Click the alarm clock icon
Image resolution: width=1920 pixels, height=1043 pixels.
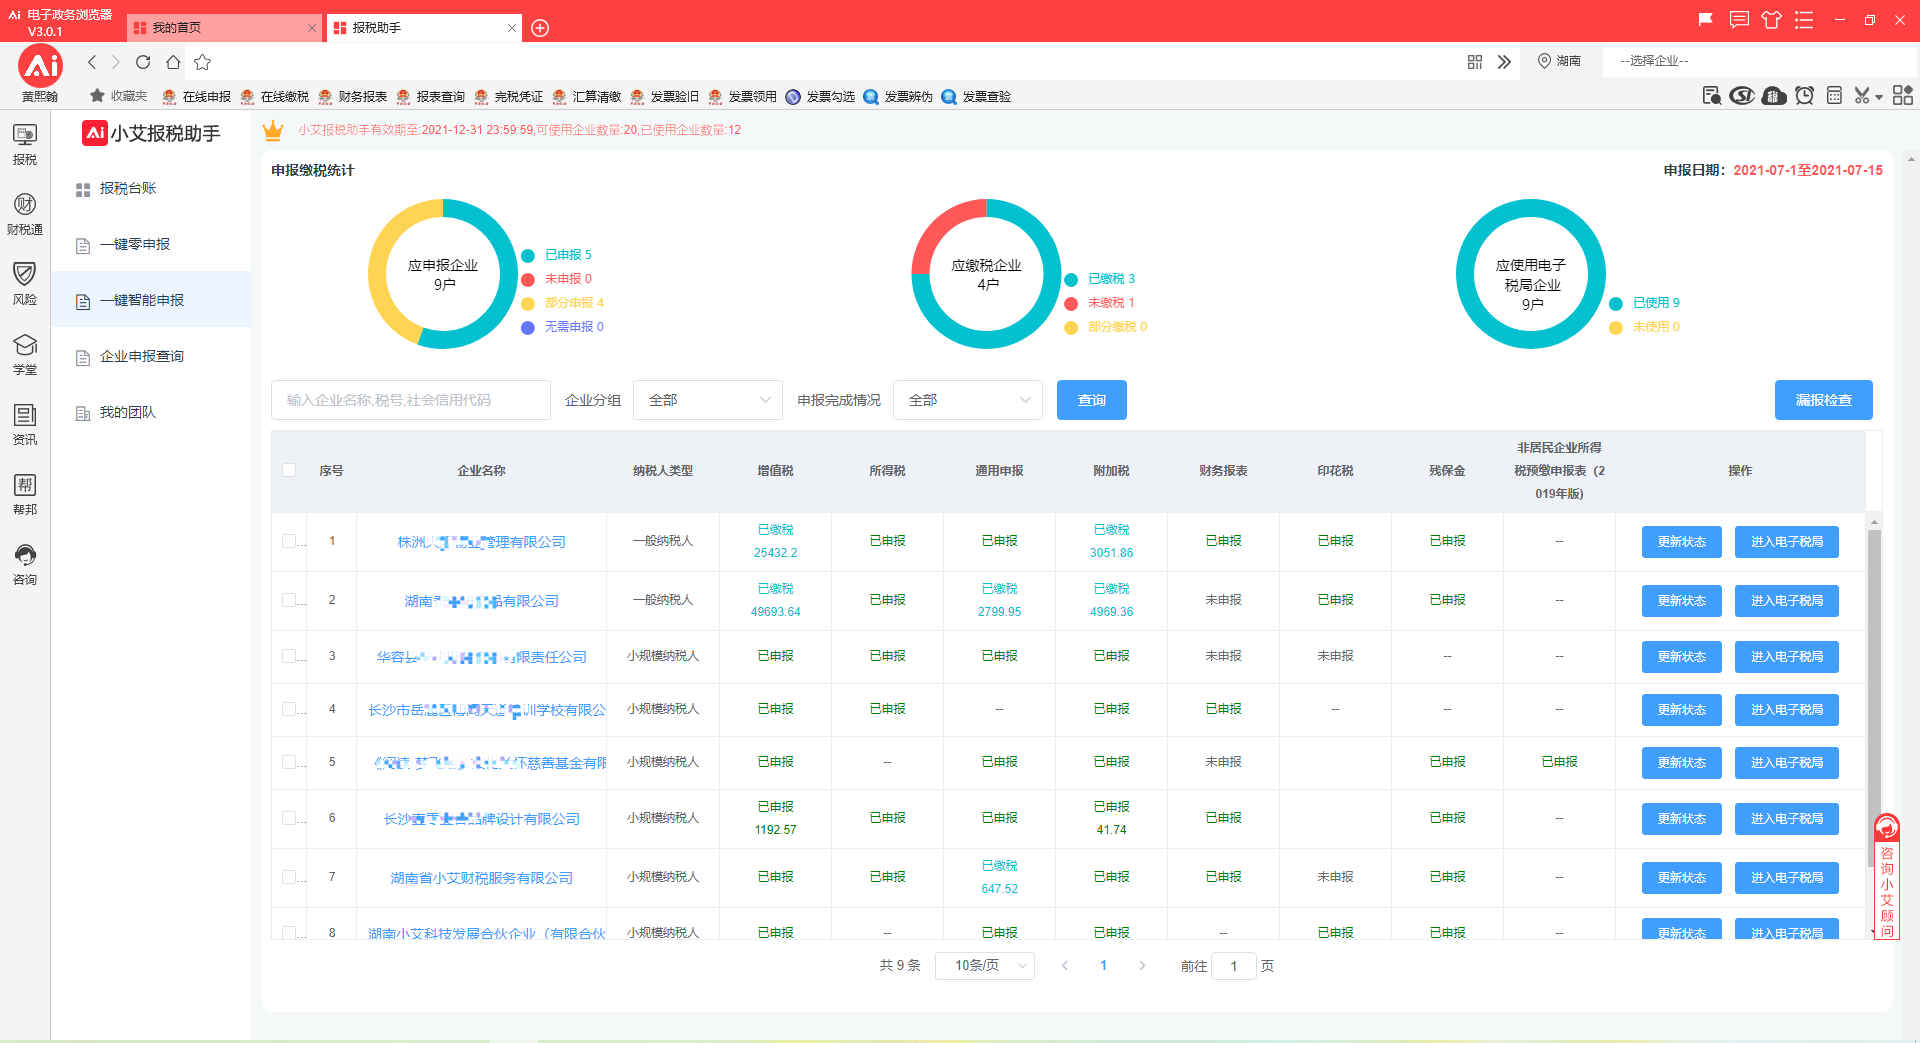(x=1805, y=96)
